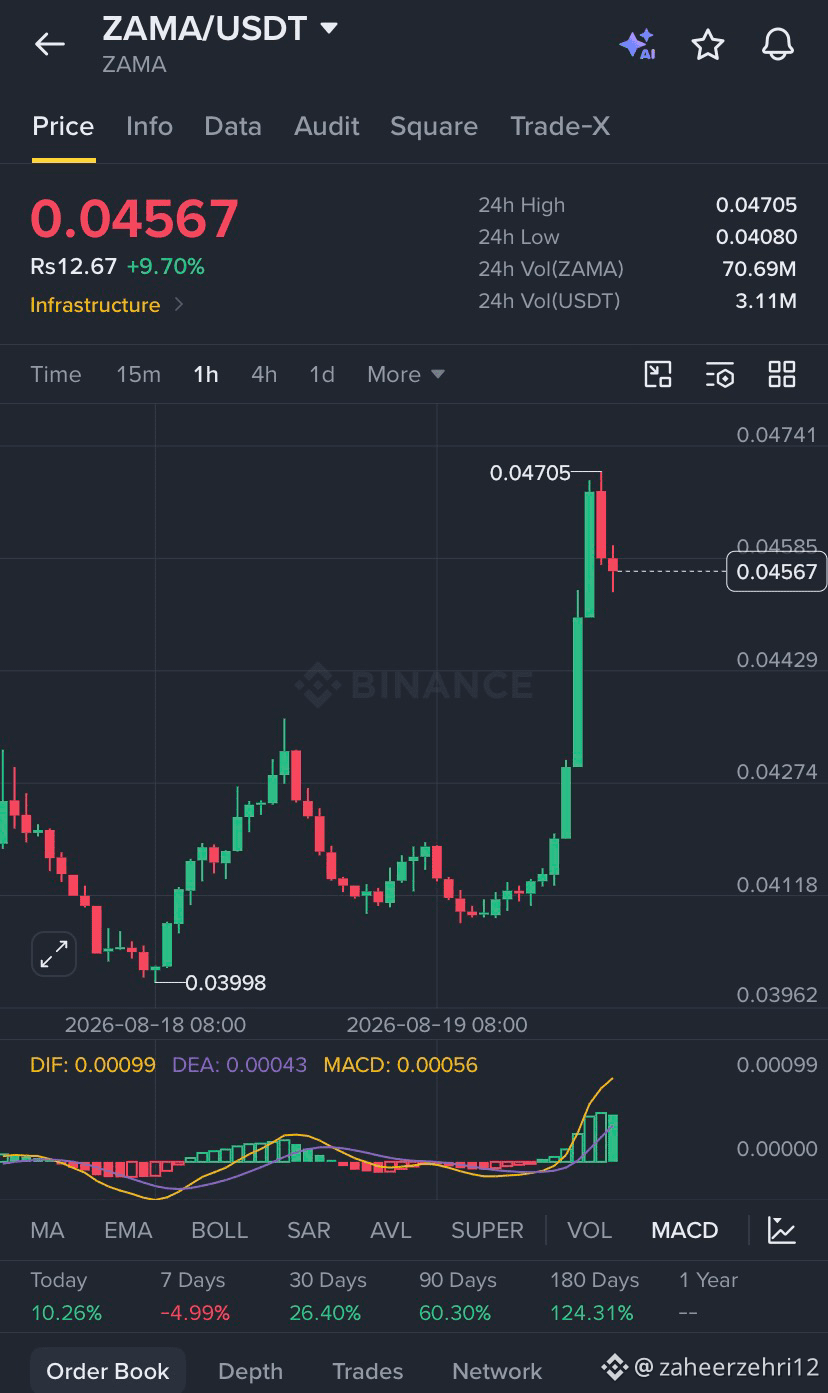Toggle the SUPER indicator
Image resolution: width=828 pixels, height=1393 pixels.
[x=487, y=1230]
